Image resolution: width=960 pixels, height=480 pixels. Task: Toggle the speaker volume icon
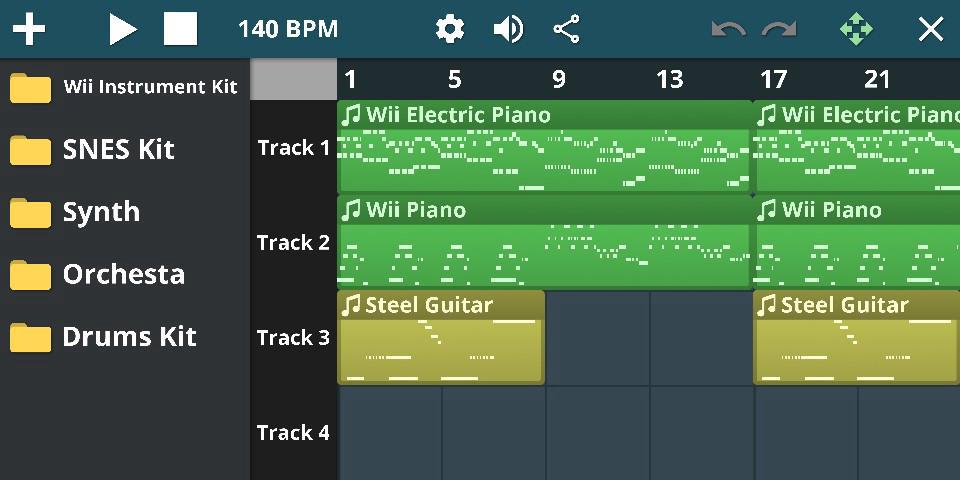coord(508,29)
